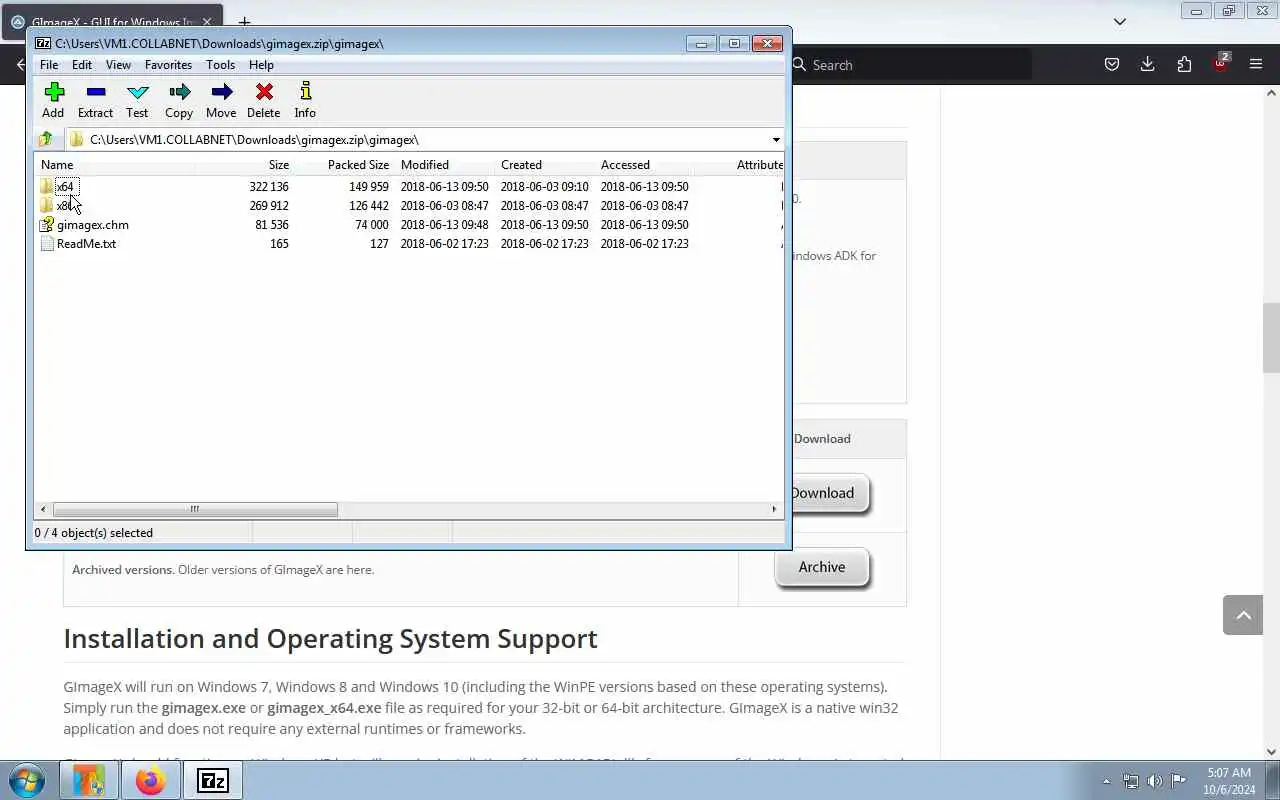
Task: Open the View menu
Action: [x=118, y=65]
